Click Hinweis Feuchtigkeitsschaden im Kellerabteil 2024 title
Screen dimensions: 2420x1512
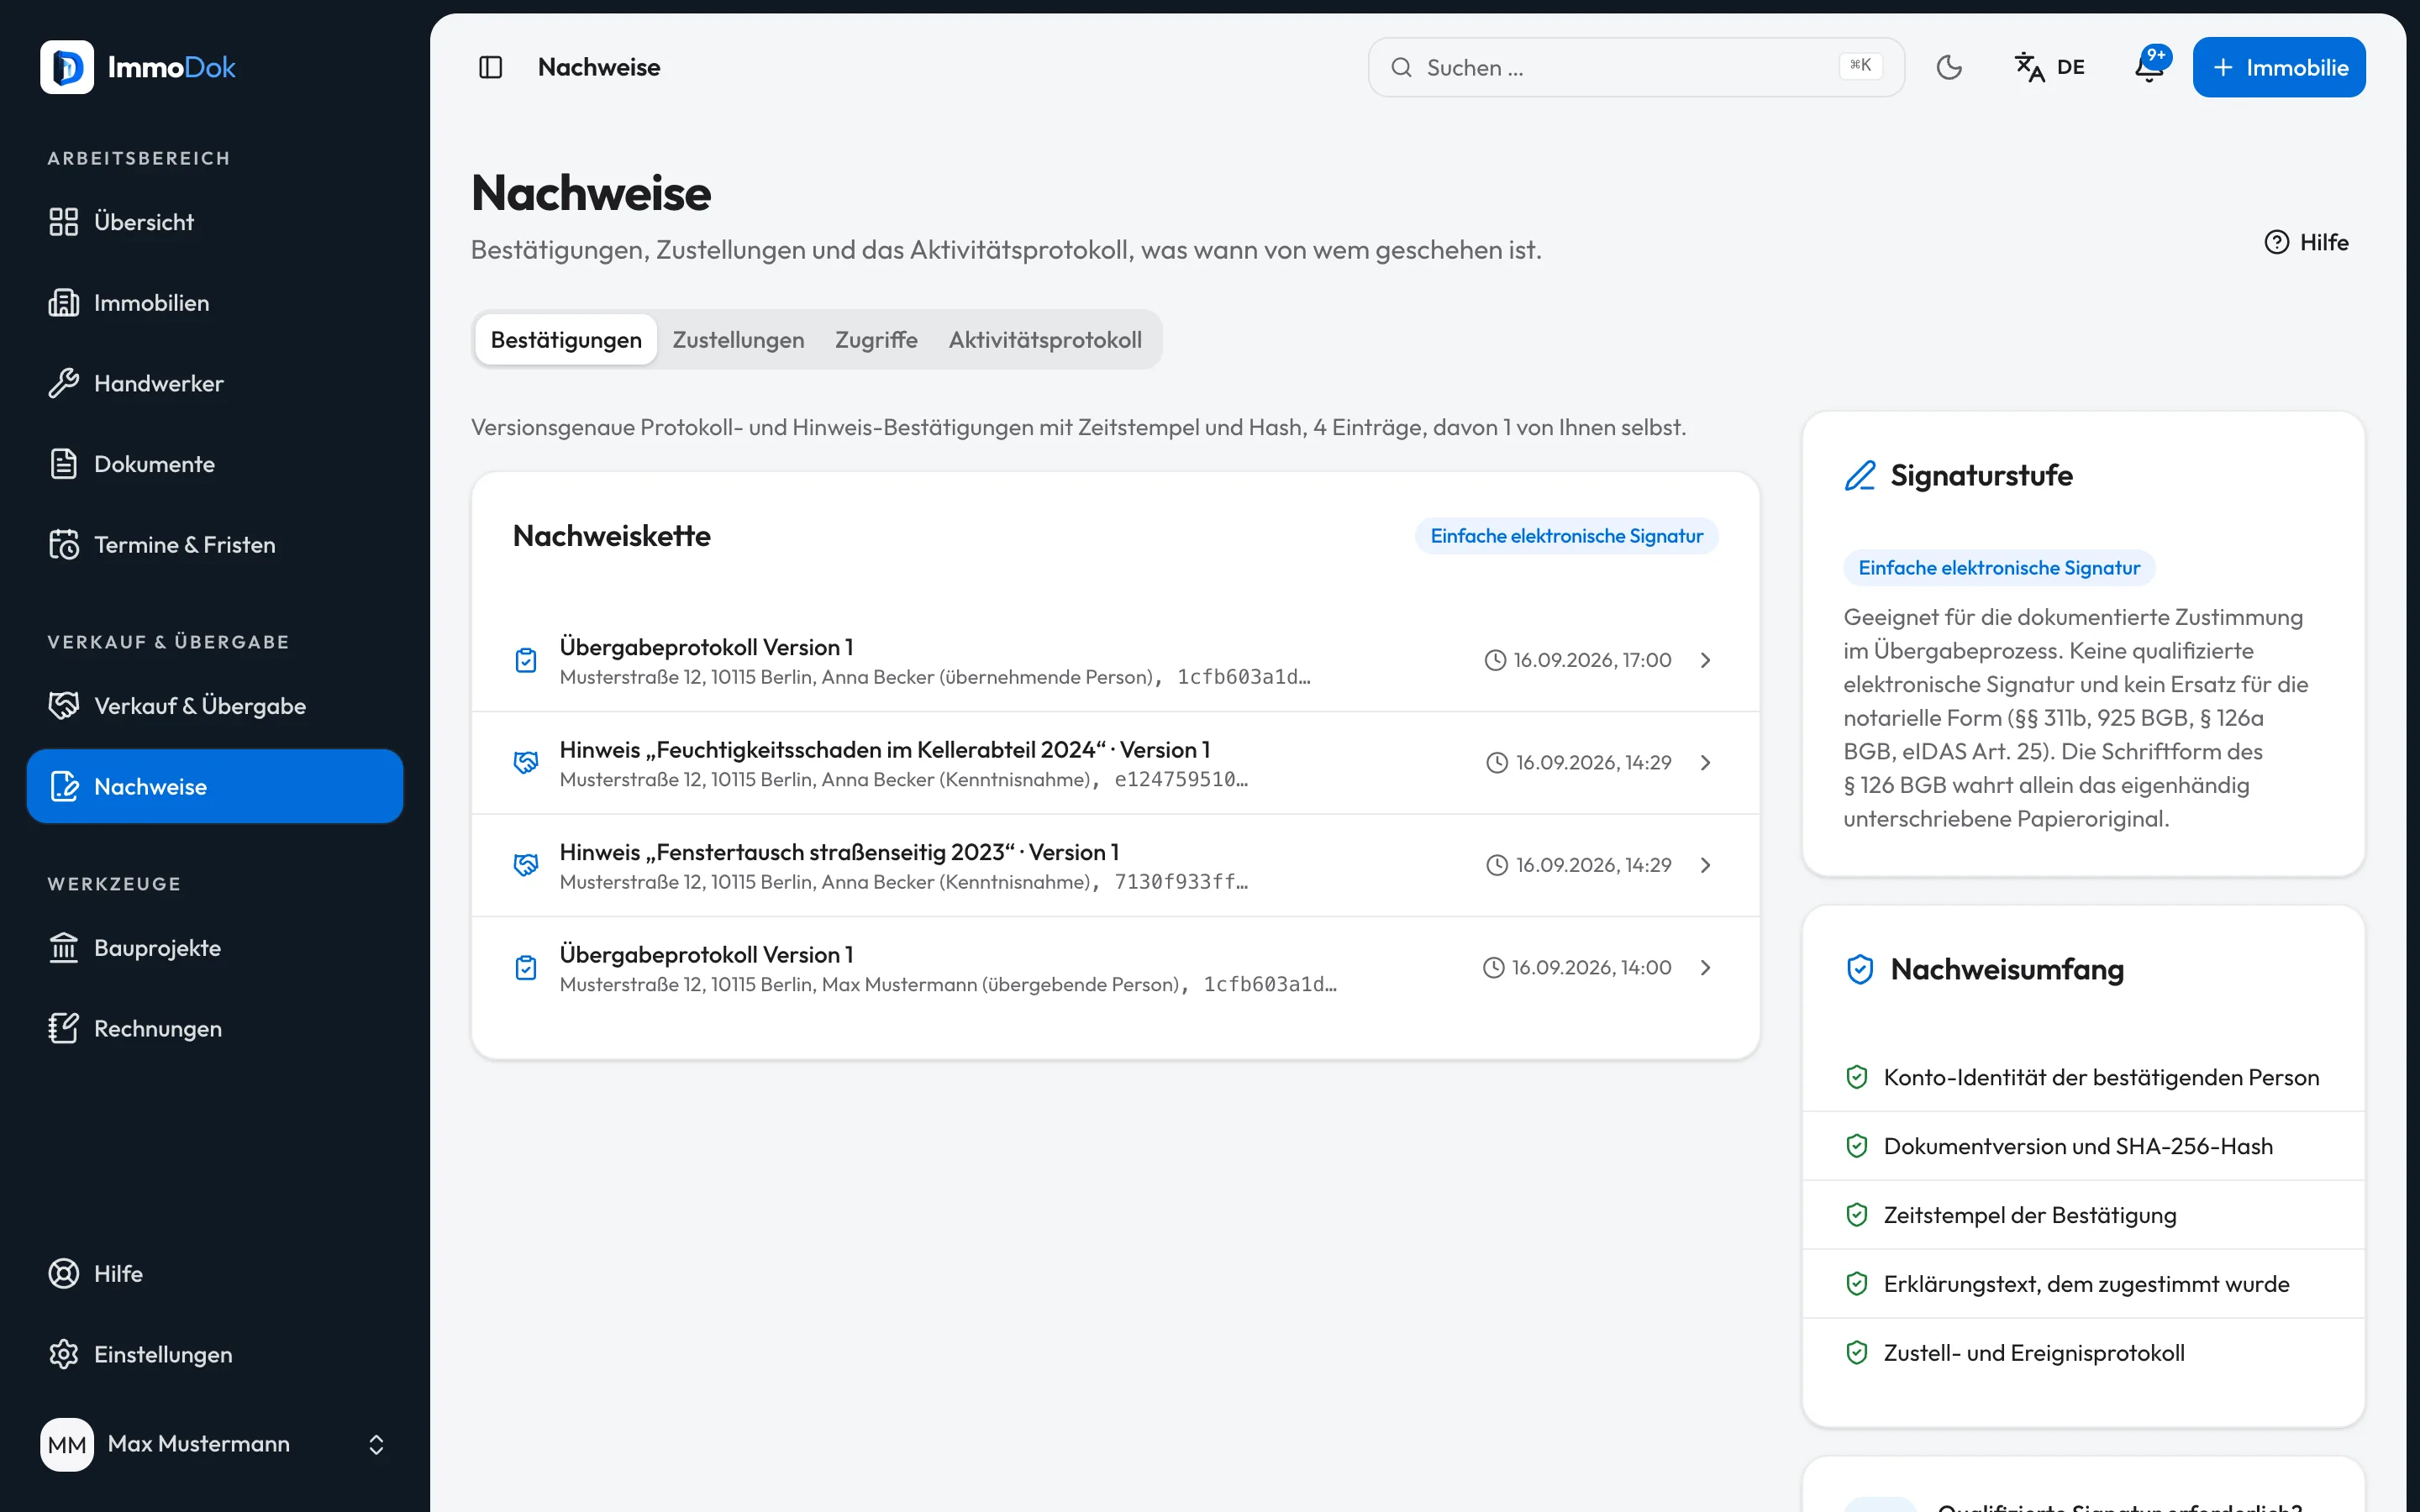click(x=884, y=749)
